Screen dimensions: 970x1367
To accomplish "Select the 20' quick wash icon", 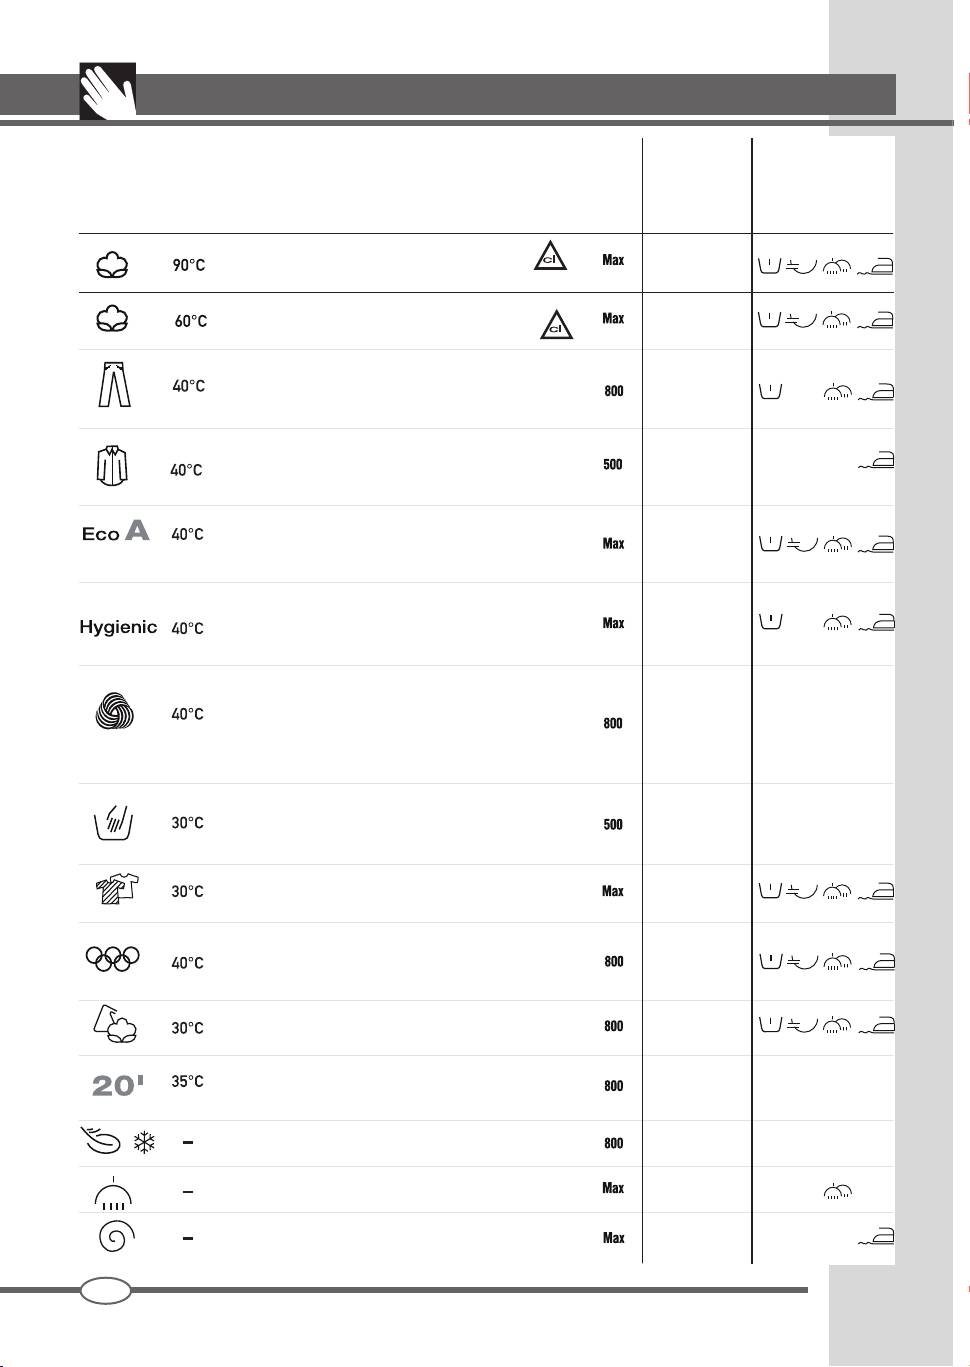I will click(x=118, y=1085).
